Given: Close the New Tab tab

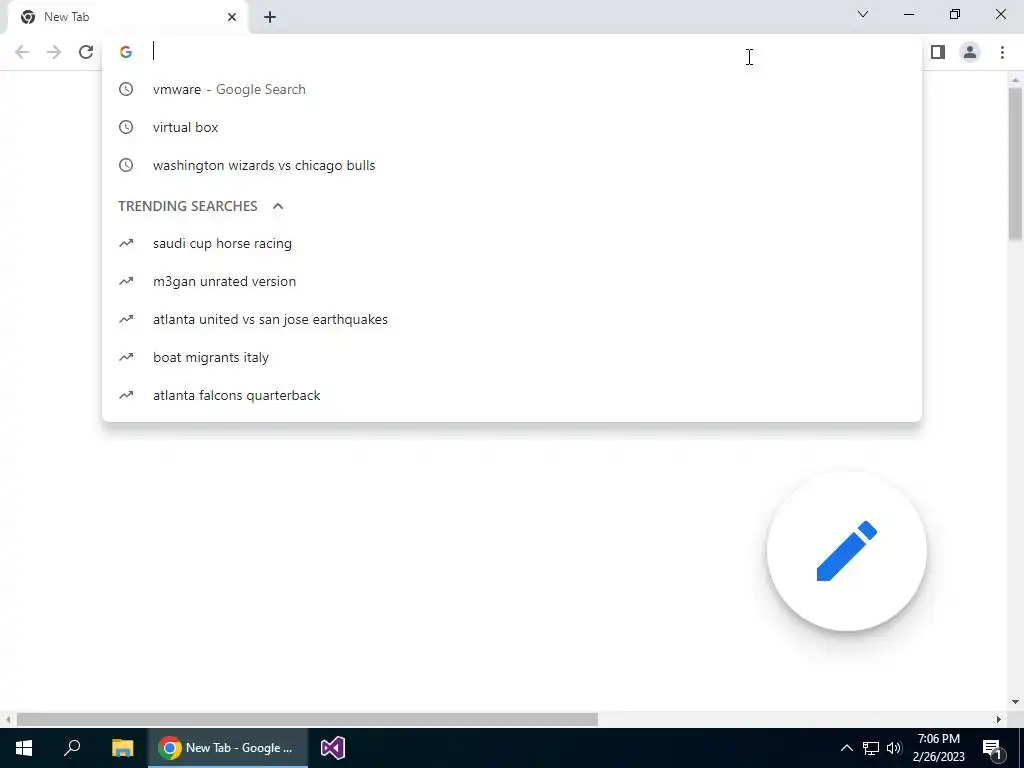Looking at the screenshot, I should (232, 17).
